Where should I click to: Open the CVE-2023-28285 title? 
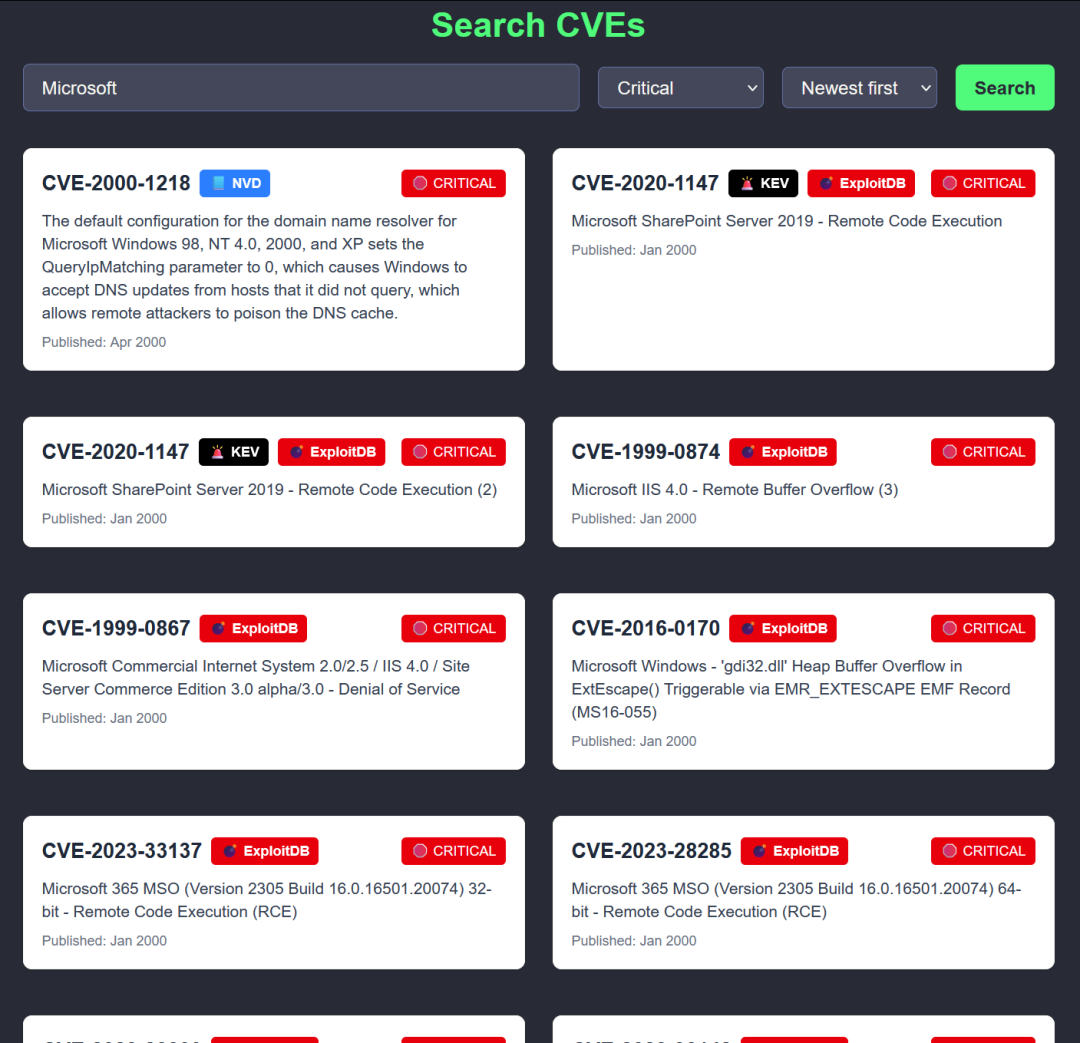(651, 851)
